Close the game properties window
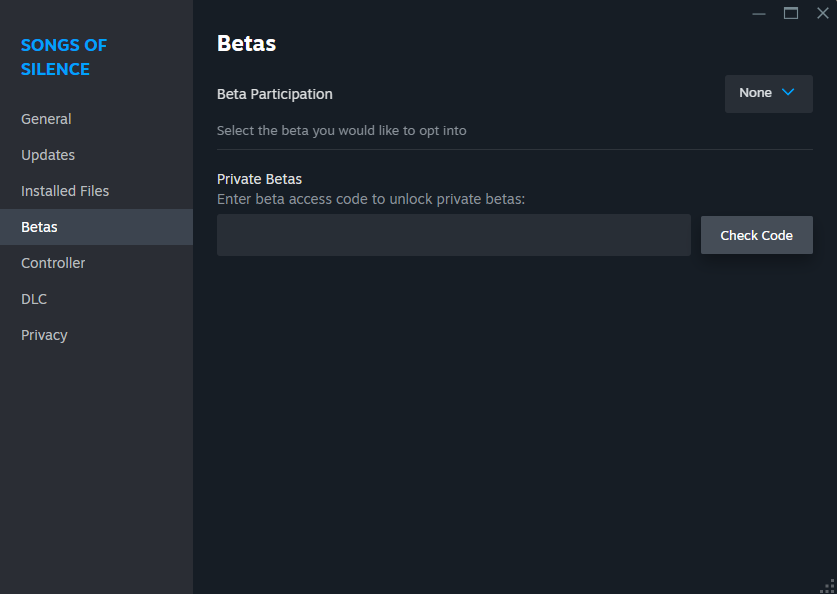837x594 pixels. coord(823,13)
